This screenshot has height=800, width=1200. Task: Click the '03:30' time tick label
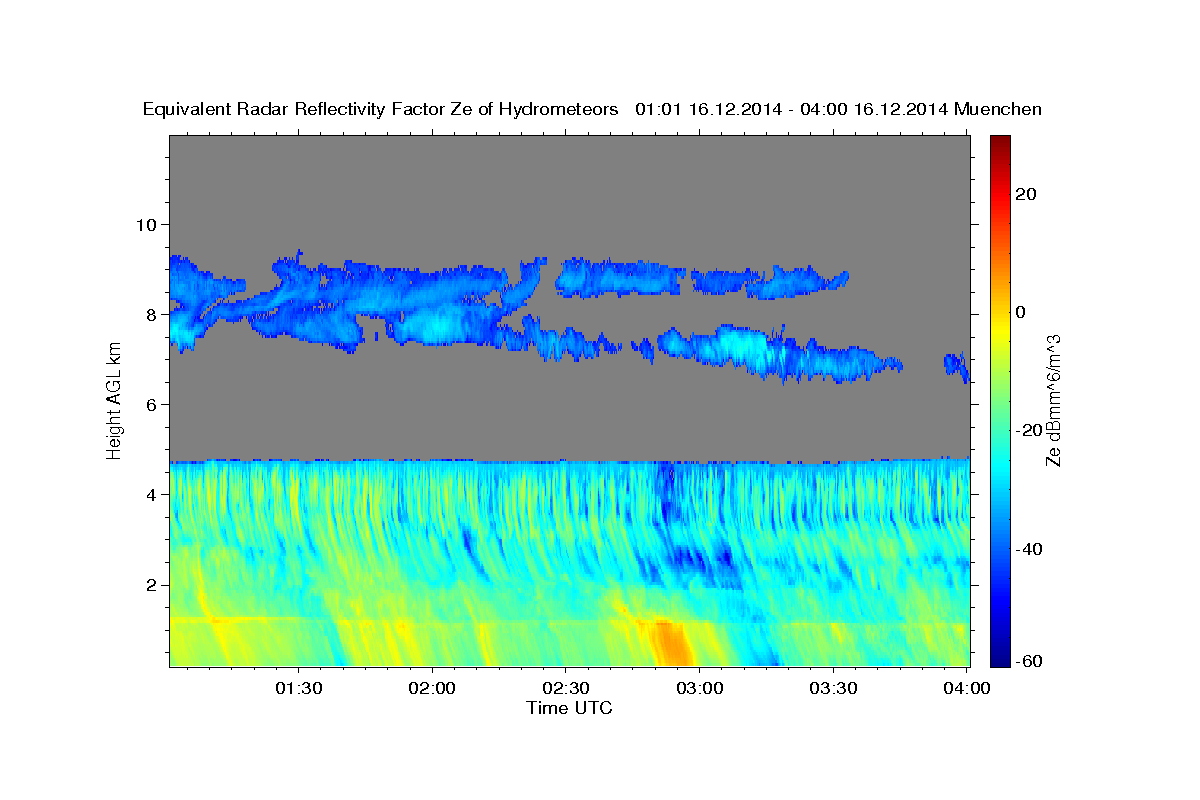pyautogui.click(x=833, y=689)
